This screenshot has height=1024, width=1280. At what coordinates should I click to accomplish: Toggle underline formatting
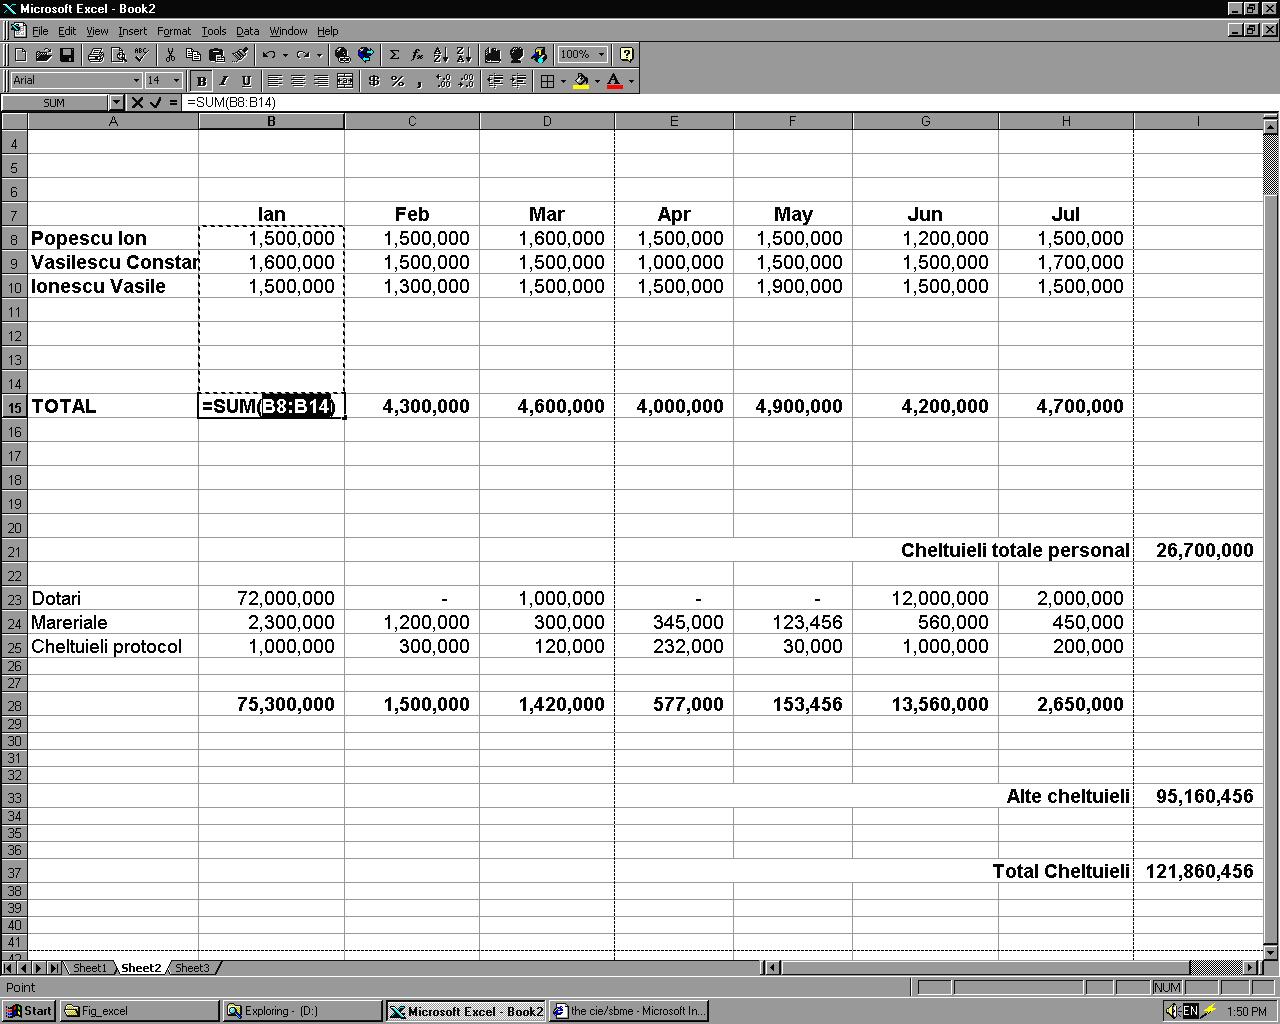click(245, 81)
